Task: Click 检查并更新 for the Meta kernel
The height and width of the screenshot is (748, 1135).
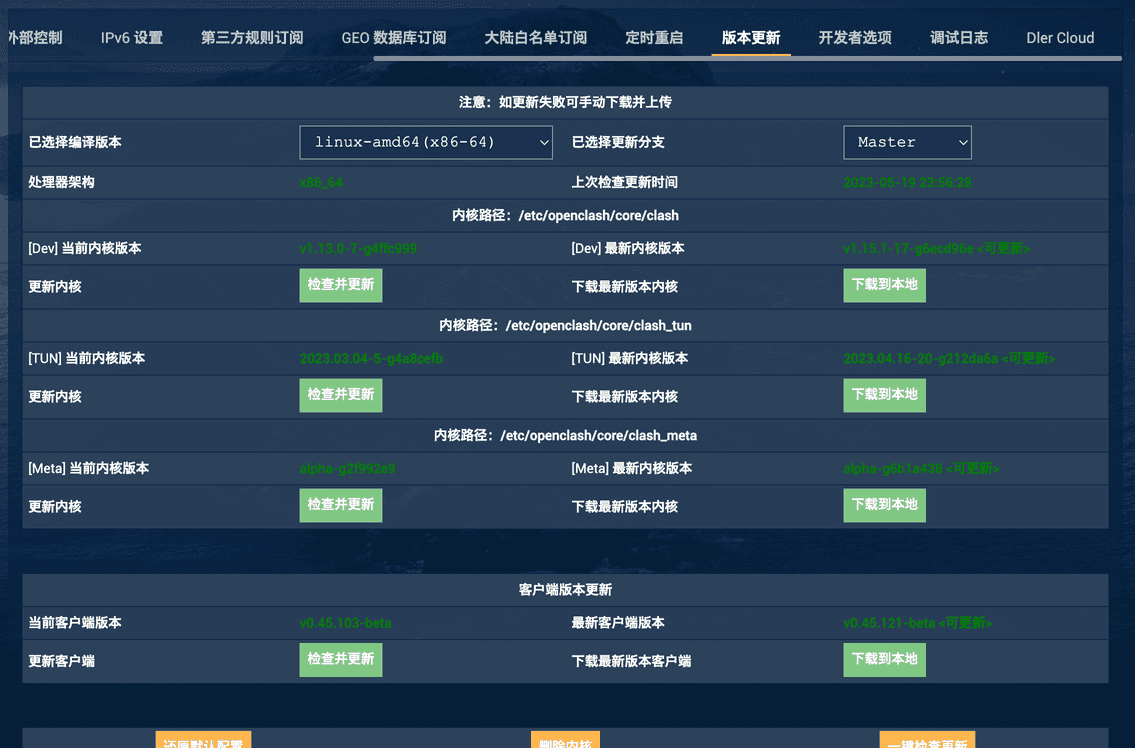Action: pyautogui.click(x=340, y=505)
